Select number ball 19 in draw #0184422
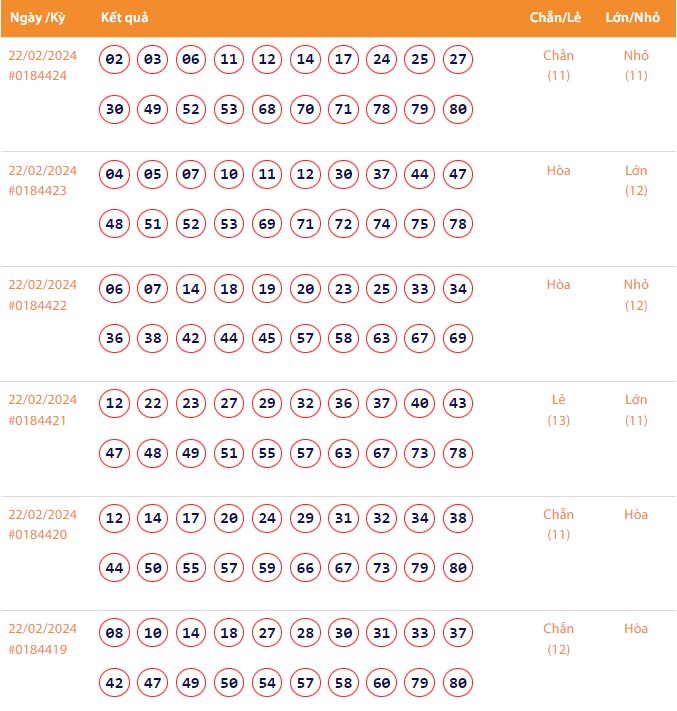This screenshot has height=711, width=677. coord(267,290)
